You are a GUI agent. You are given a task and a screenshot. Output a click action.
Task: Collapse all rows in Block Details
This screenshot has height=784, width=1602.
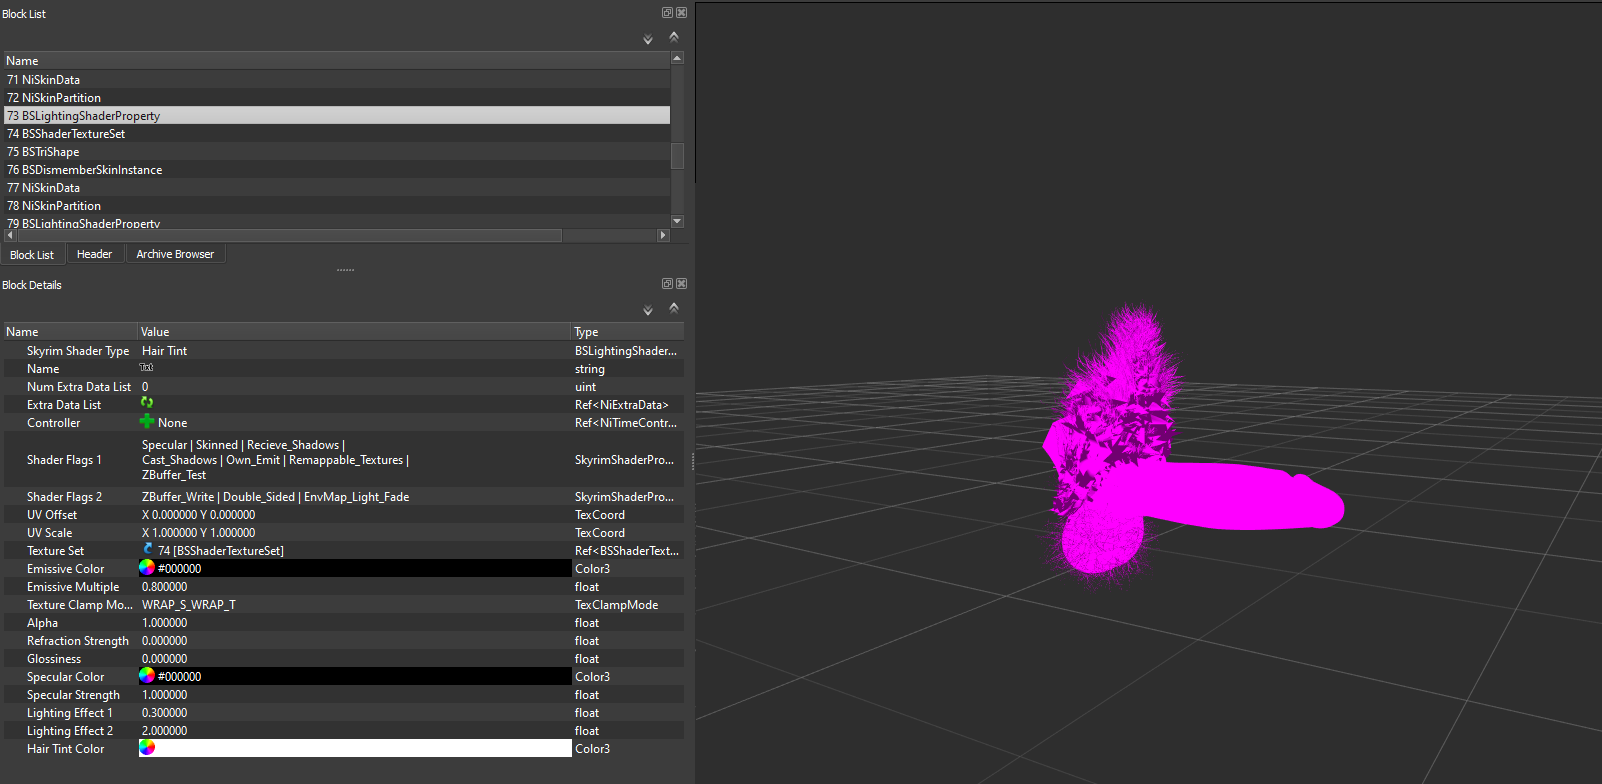674,308
